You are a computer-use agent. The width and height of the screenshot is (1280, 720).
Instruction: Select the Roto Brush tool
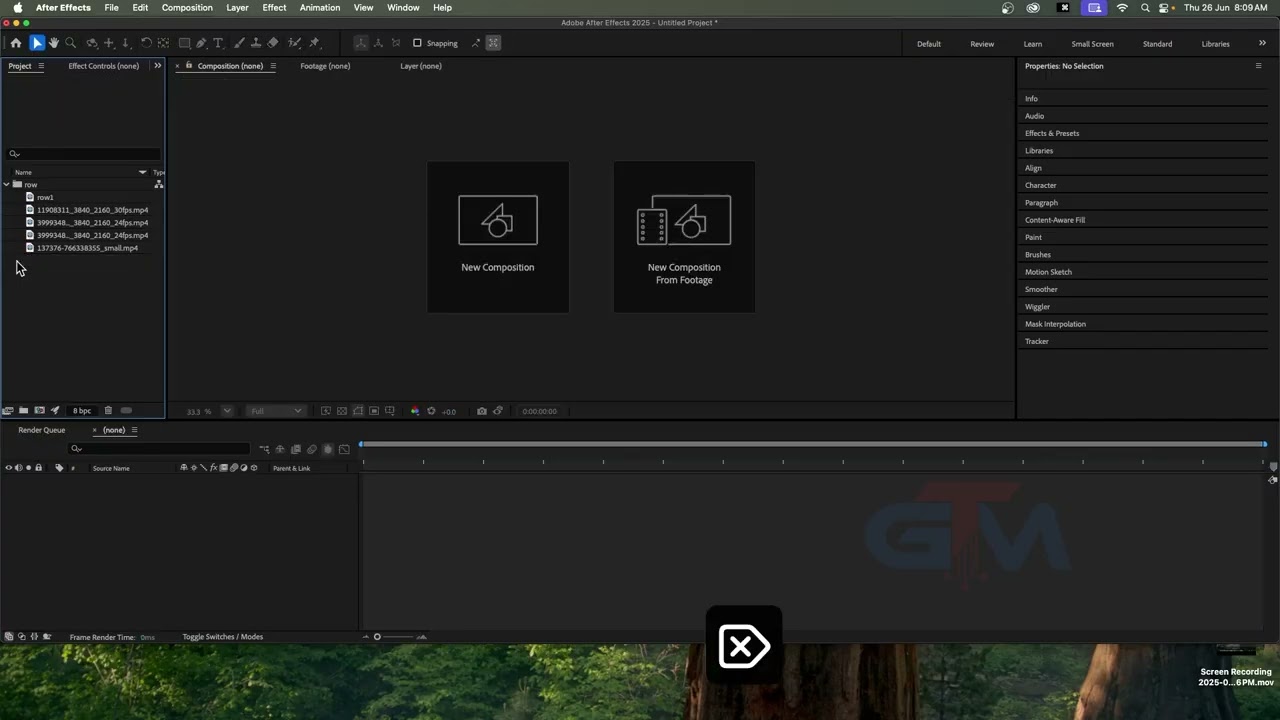tap(294, 43)
